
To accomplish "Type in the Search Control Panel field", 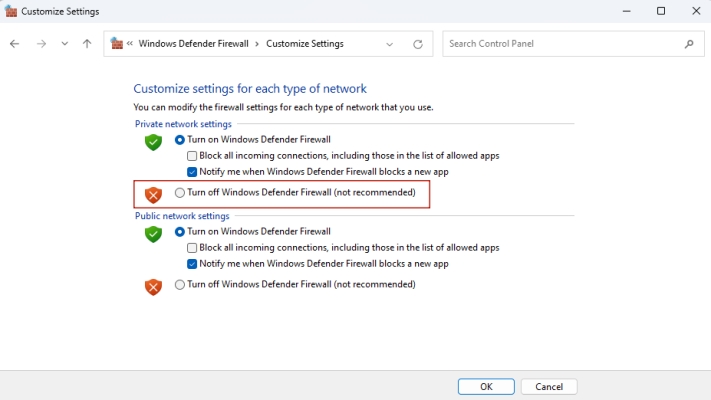I will (x=560, y=44).
